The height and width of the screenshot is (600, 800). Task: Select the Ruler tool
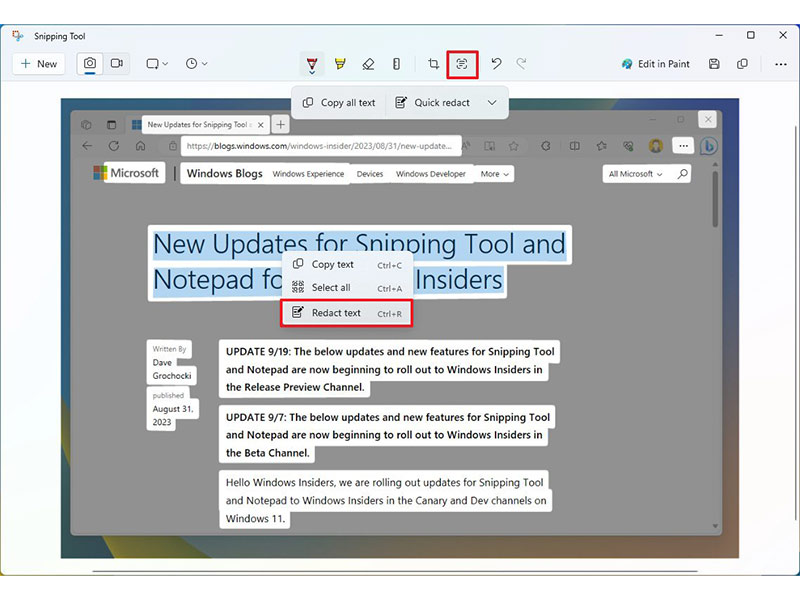coord(396,64)
